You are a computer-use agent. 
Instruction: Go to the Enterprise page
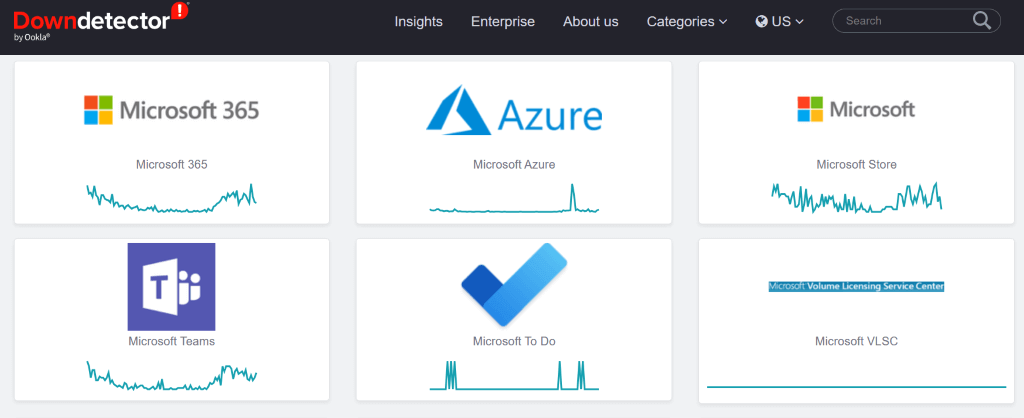(x=503, y=21)
